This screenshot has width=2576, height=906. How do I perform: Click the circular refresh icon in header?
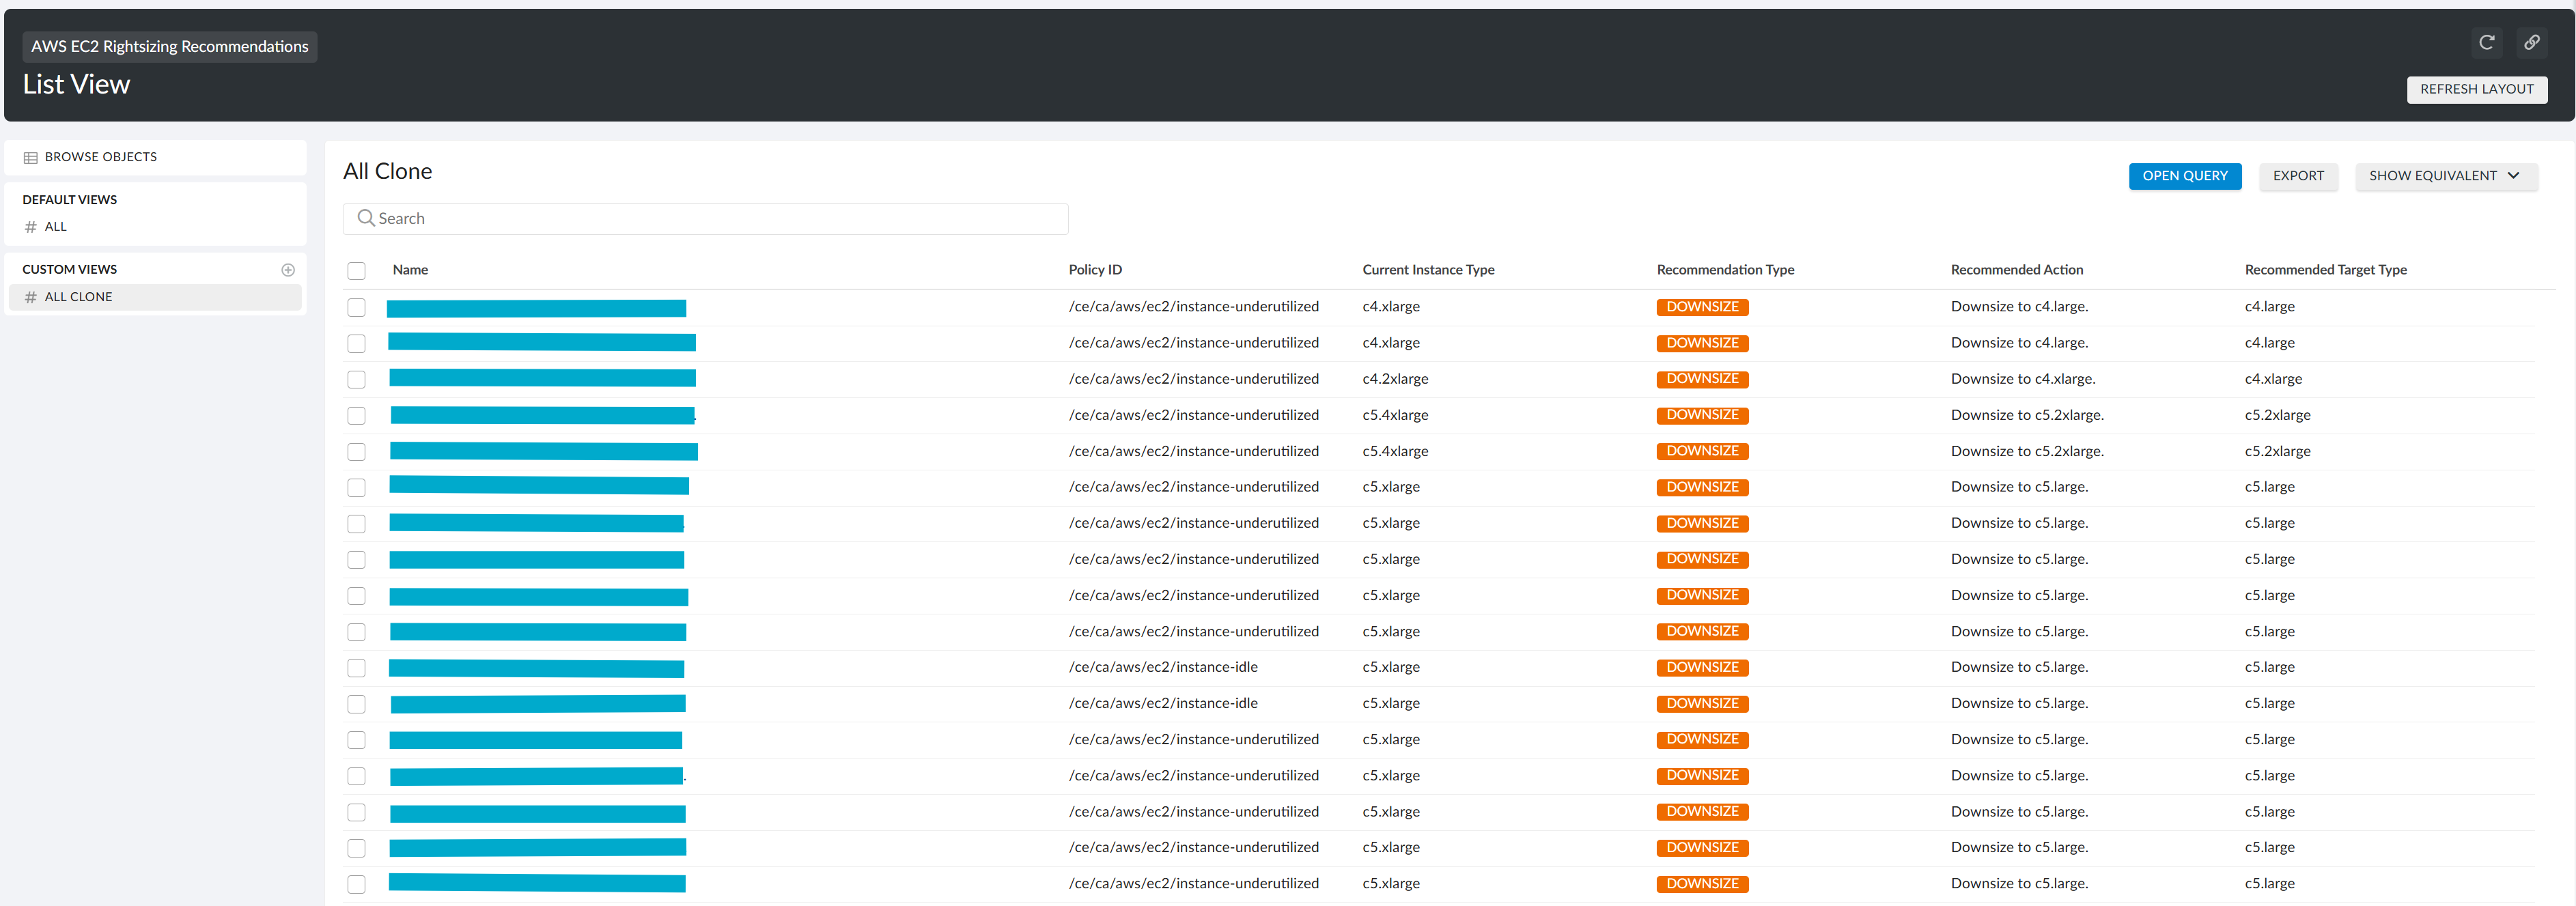[2486, 42]
